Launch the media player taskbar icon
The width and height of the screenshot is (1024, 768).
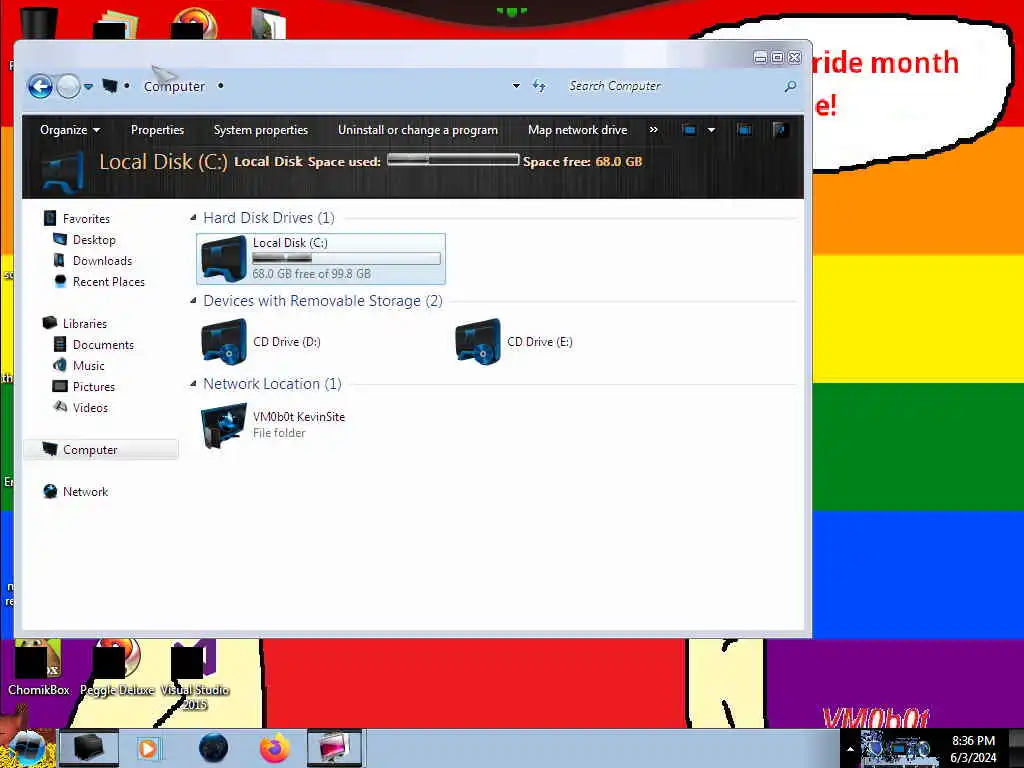coord(148,748)
